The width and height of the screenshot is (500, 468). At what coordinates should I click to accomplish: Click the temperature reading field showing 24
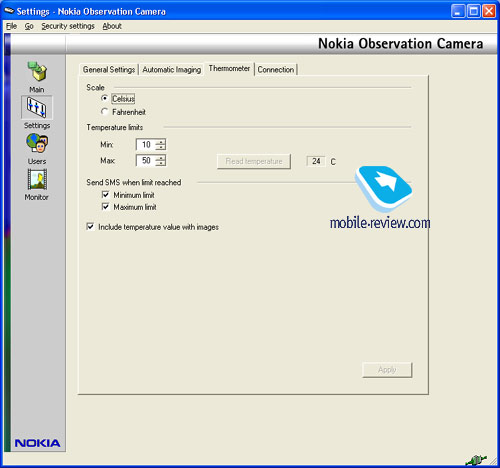point(316,161)
